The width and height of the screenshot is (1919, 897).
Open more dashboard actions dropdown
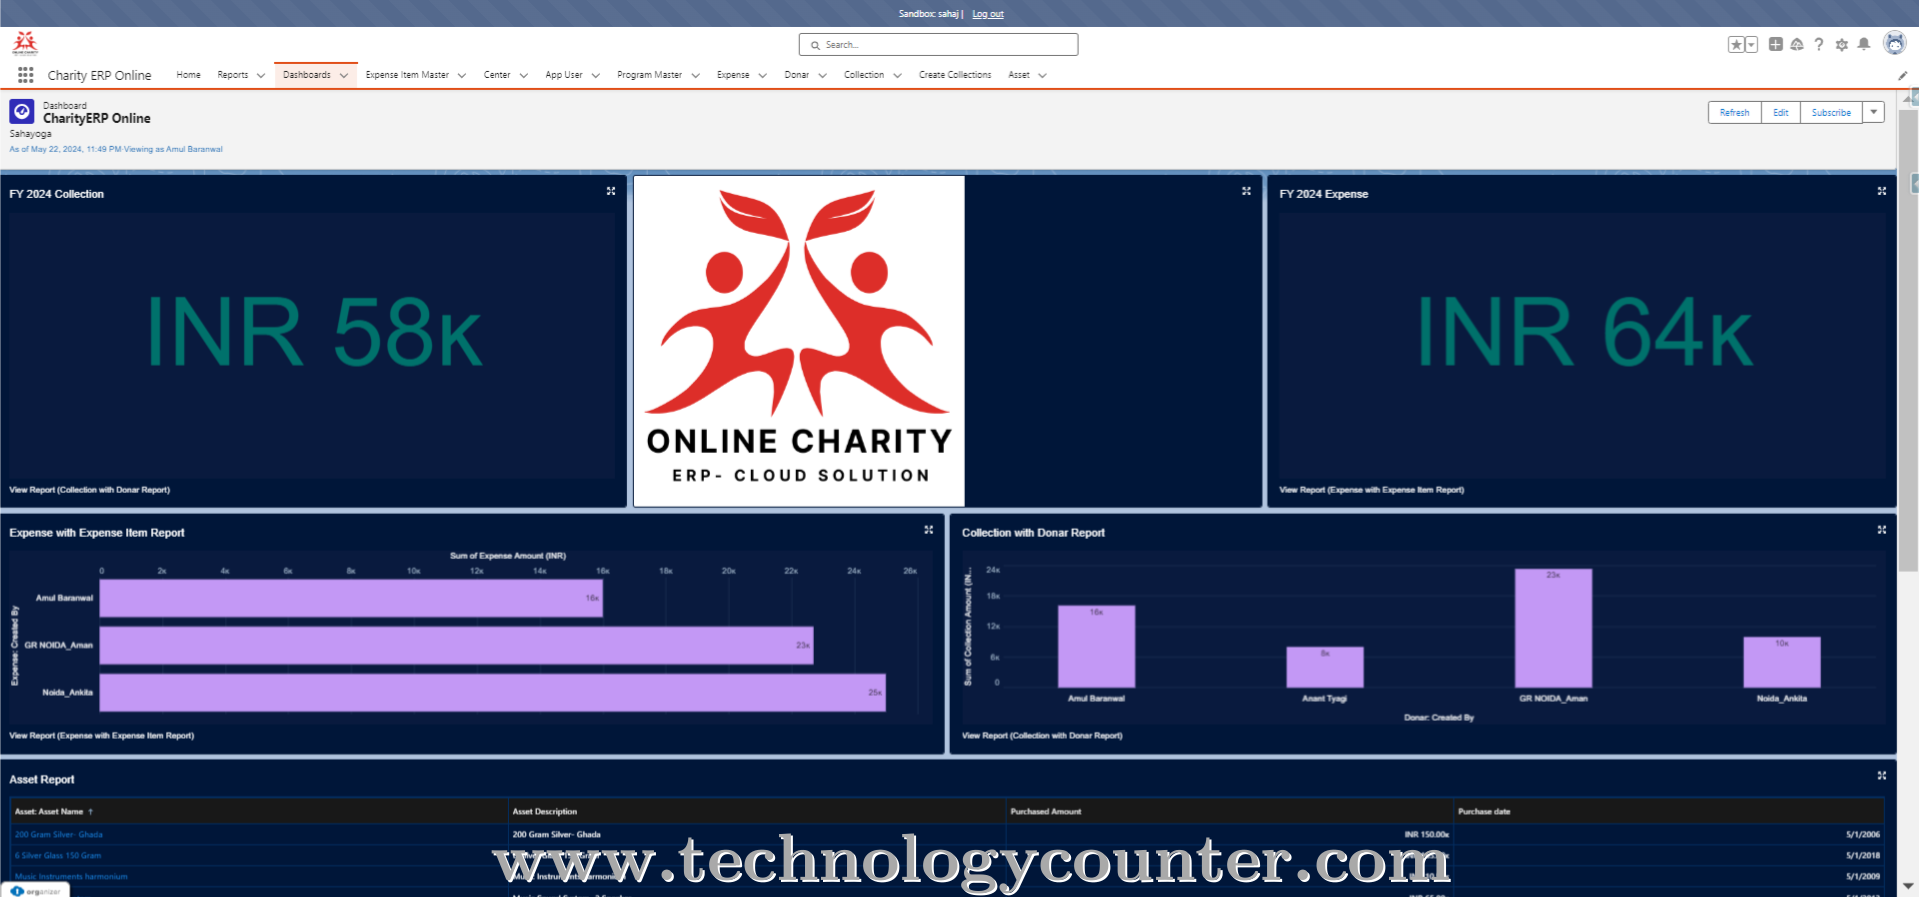pyautogui.click(x=1874, y=113)
